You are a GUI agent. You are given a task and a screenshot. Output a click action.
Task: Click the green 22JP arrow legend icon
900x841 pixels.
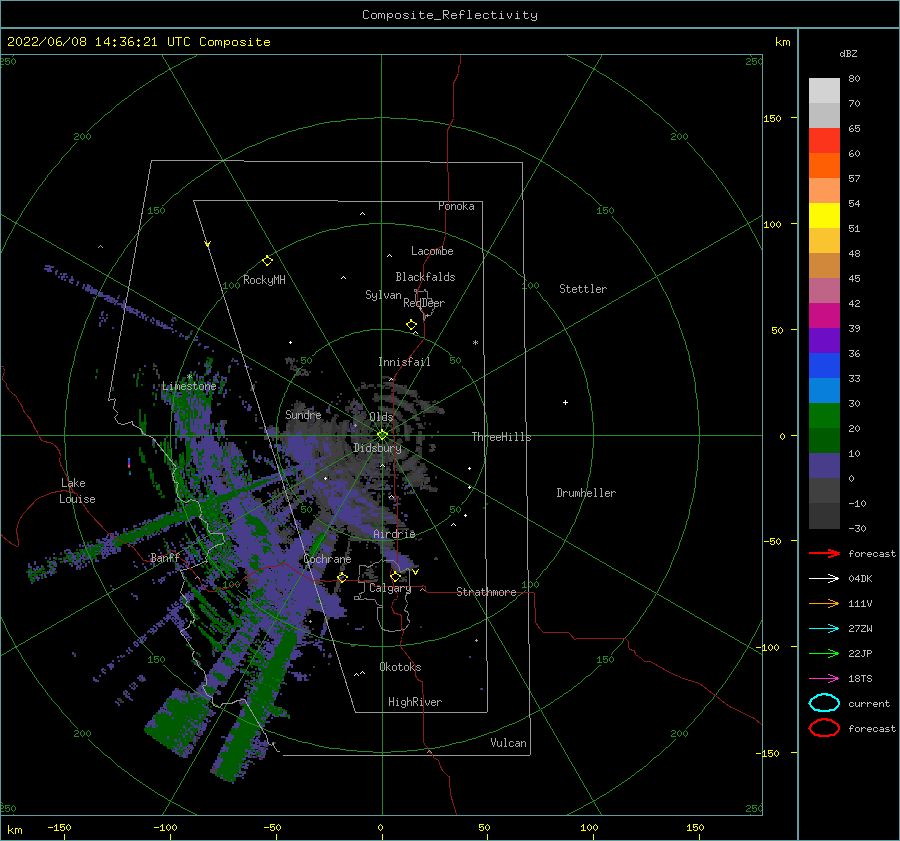824,653
